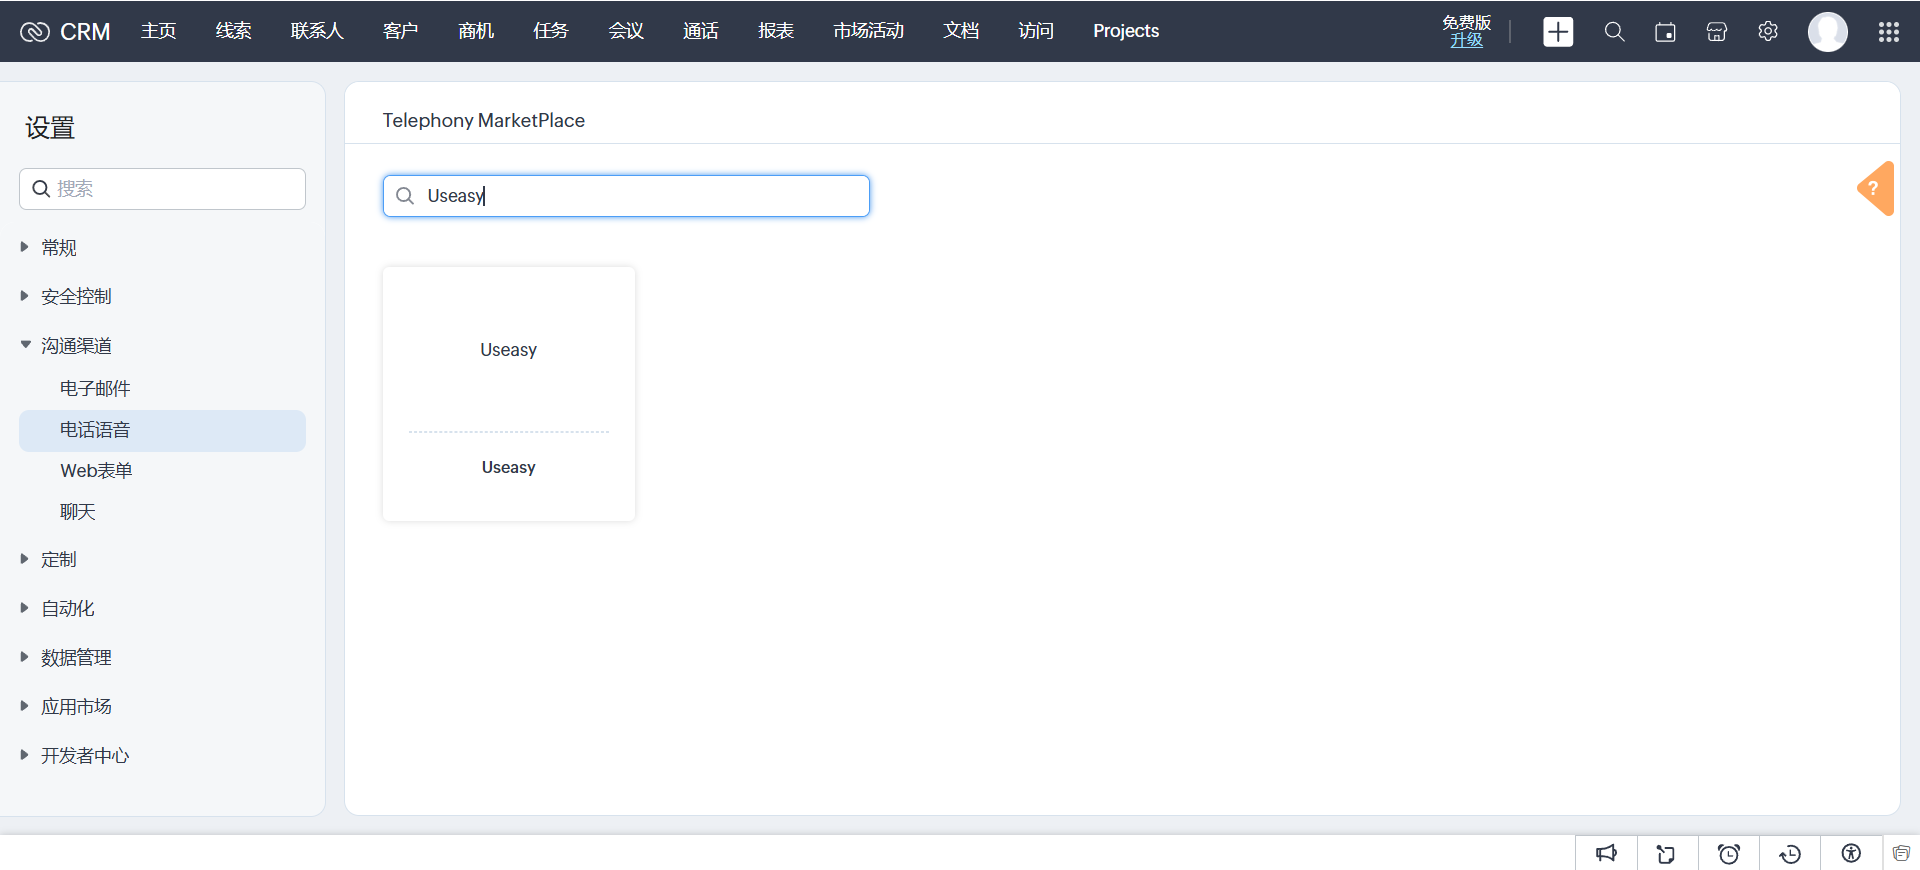Open the 访问 tab
1920x870 pixels.
pyautogui.click(x=1036, y=31)
